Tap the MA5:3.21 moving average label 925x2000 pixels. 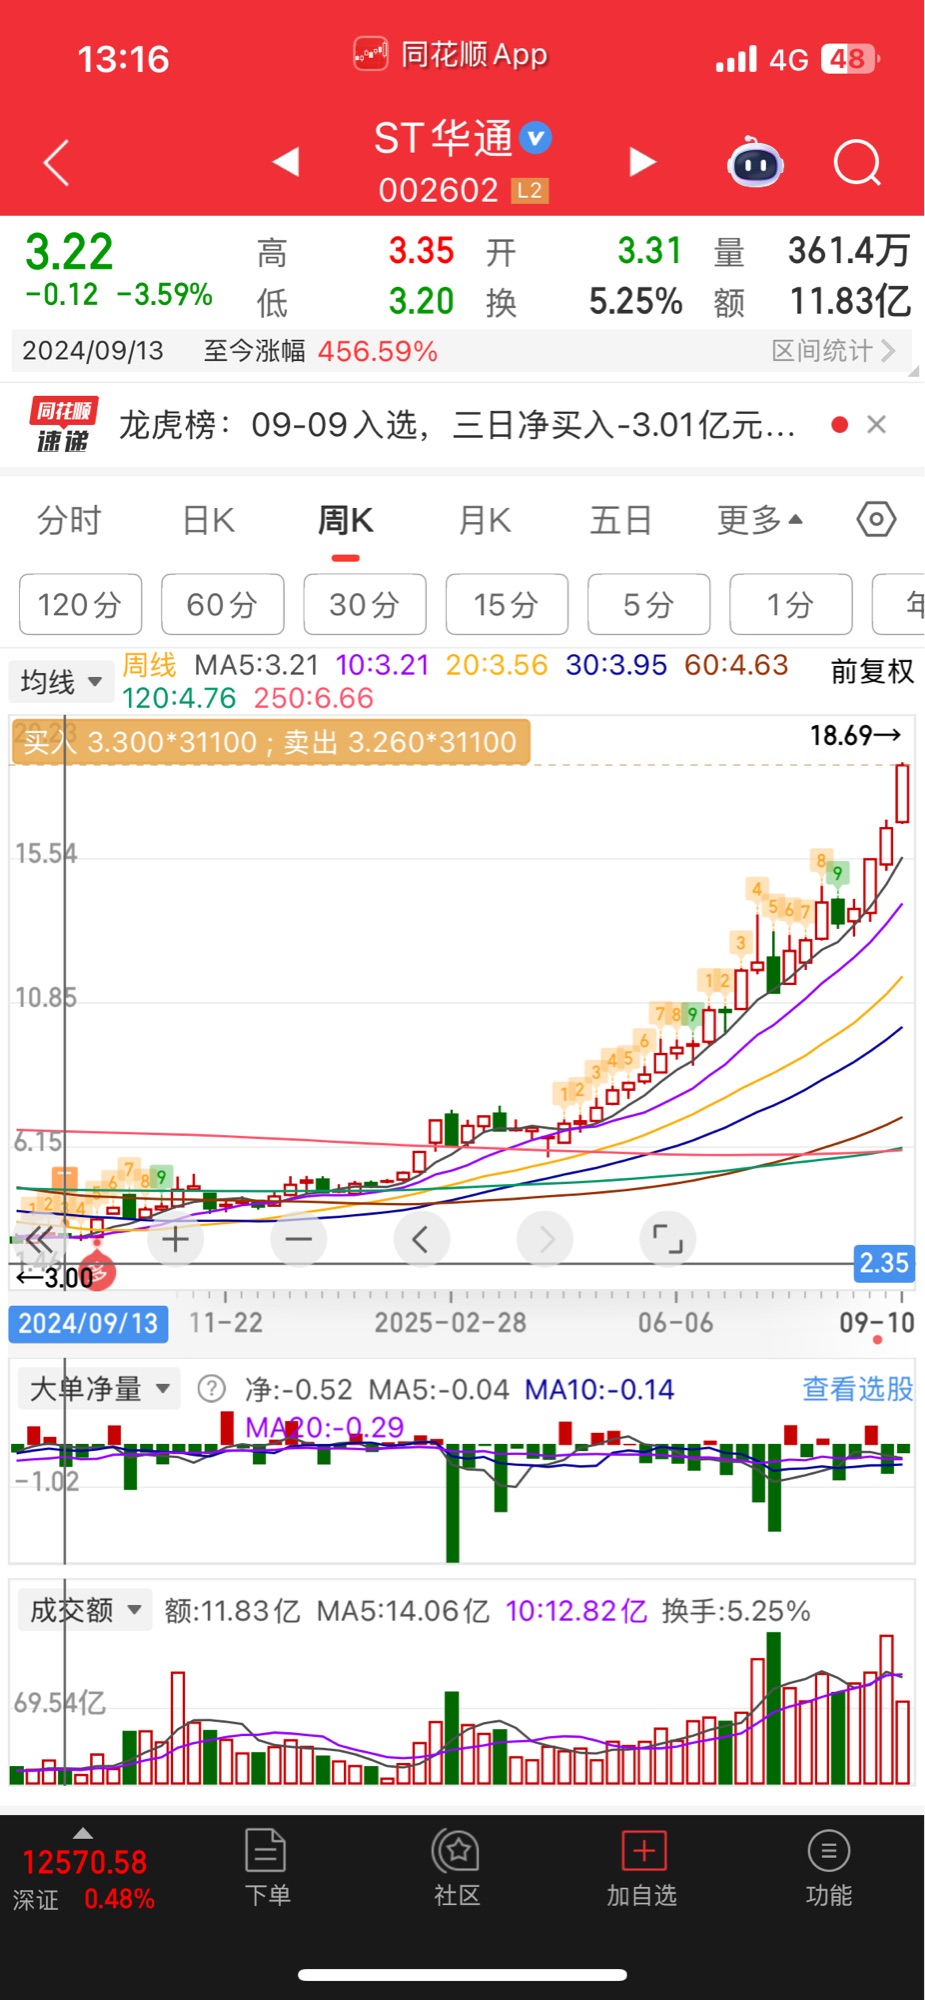pyautogui.click(x=257, y=665)
